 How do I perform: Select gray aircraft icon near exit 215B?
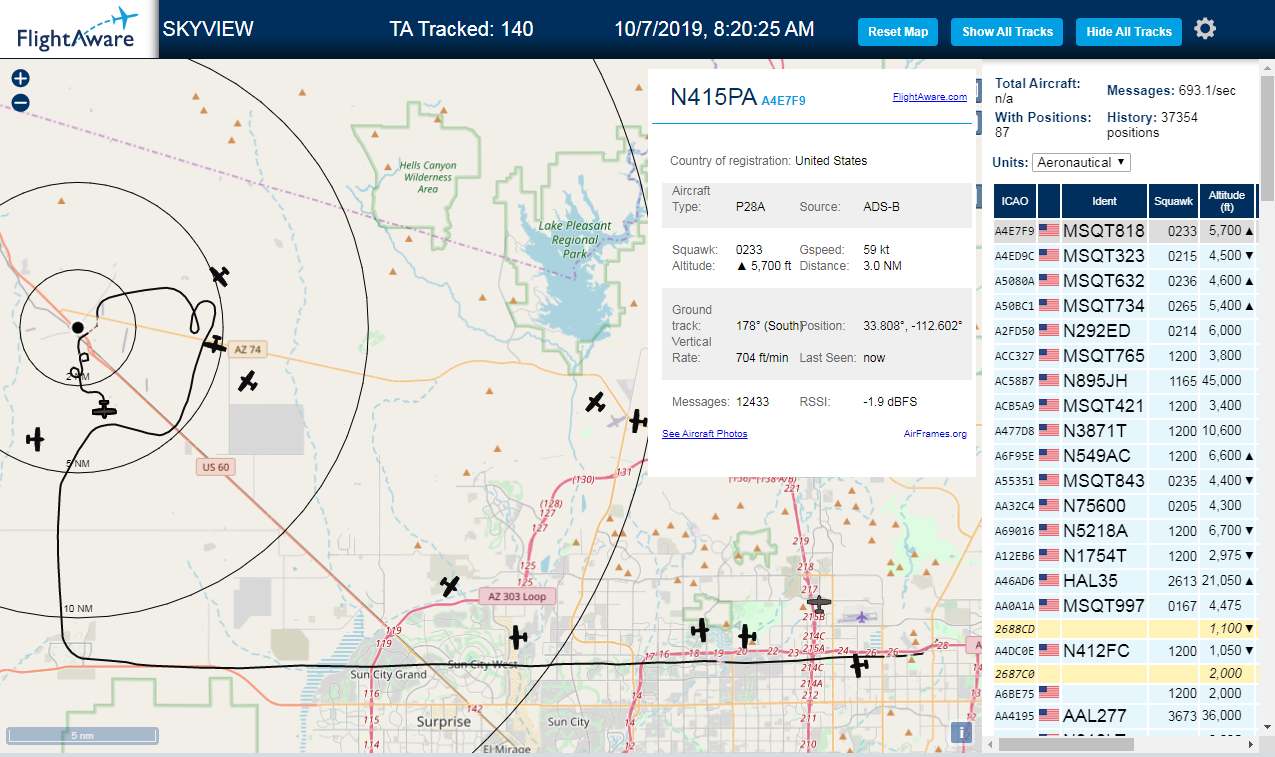819,603
